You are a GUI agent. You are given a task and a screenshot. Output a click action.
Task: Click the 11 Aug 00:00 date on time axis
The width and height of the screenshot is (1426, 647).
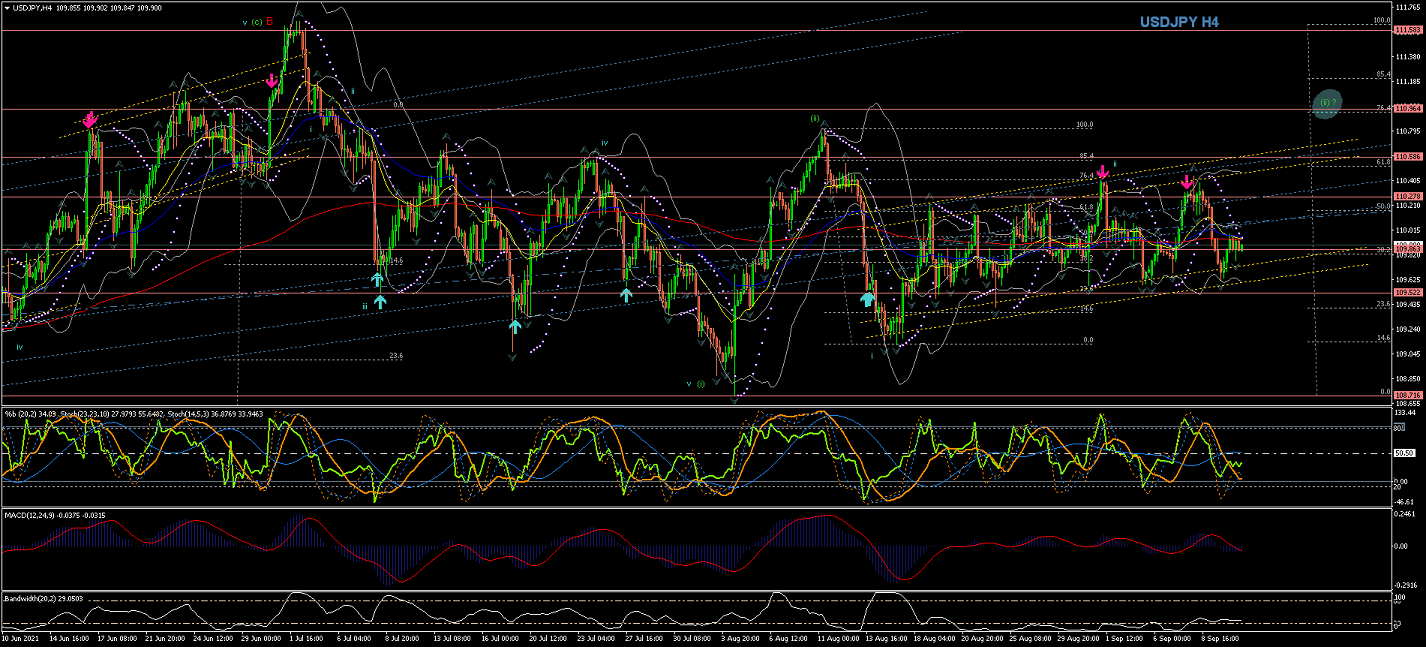point(838,637)
